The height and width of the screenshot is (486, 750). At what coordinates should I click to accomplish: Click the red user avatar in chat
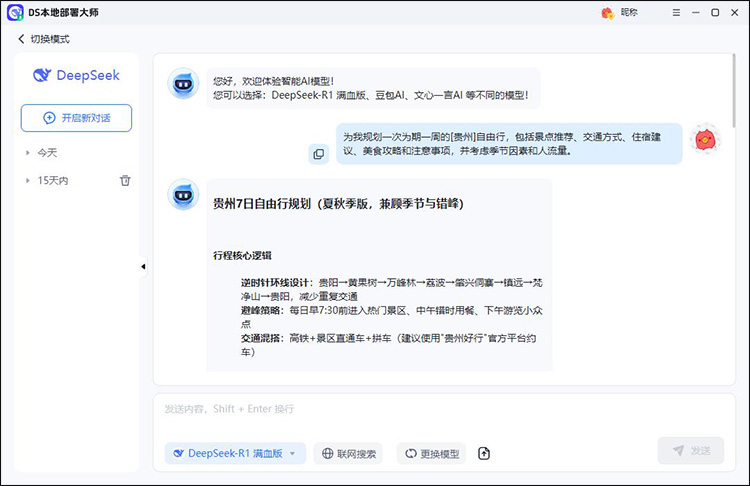[x=705, y=139]
